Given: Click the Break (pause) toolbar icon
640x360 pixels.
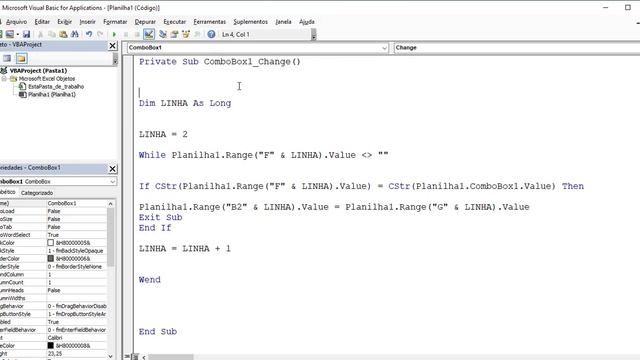Looking at the screenshot, I should click(x=126, y=34).
